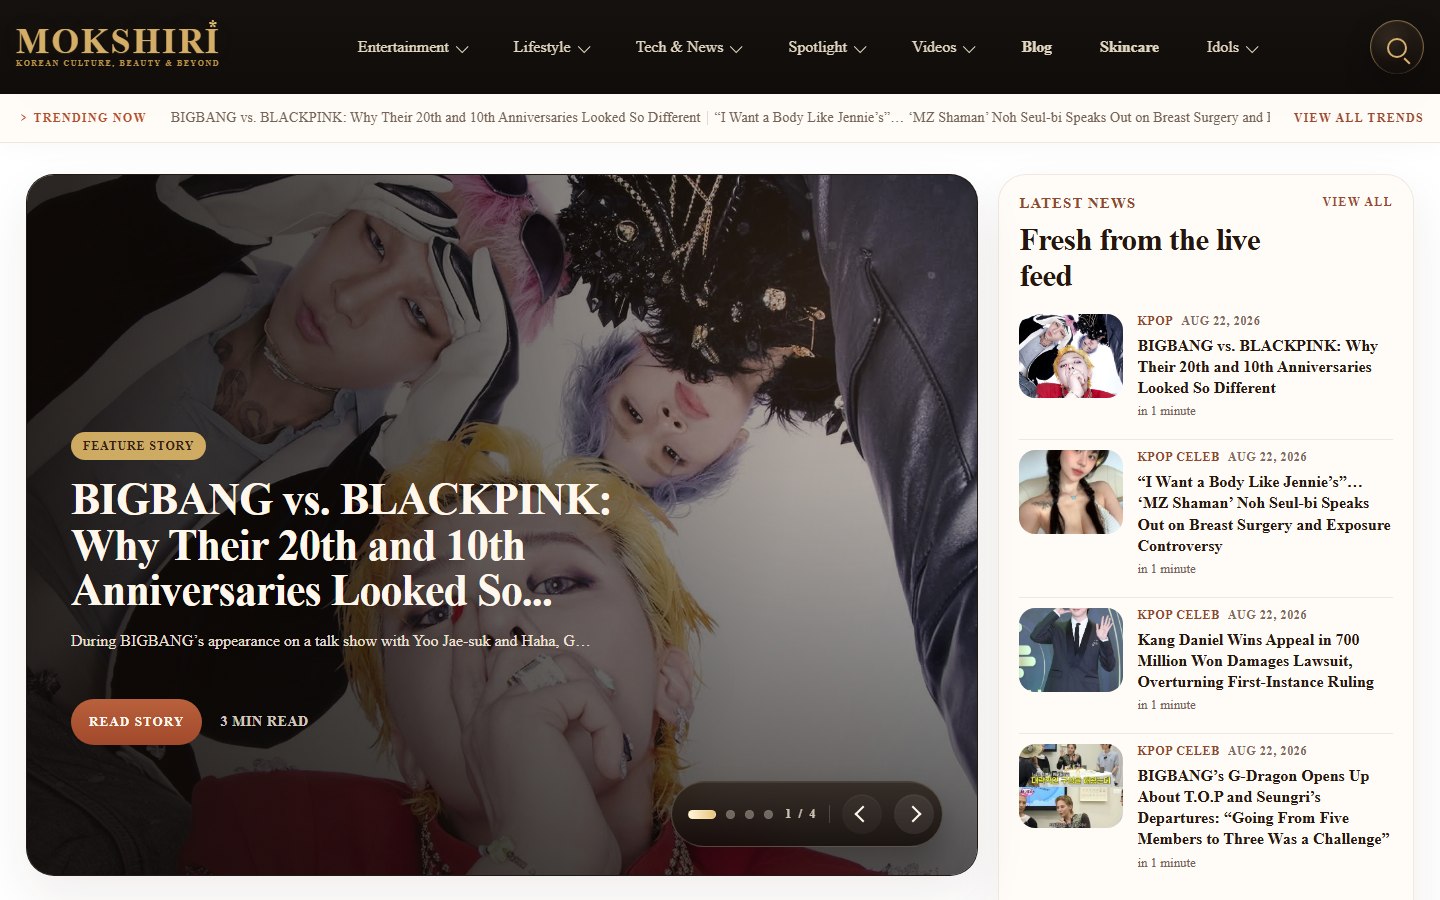Screen dimensions: 1440x900
Task: Open the G-Dragon article thumbnail
Action: [1071, 786]
